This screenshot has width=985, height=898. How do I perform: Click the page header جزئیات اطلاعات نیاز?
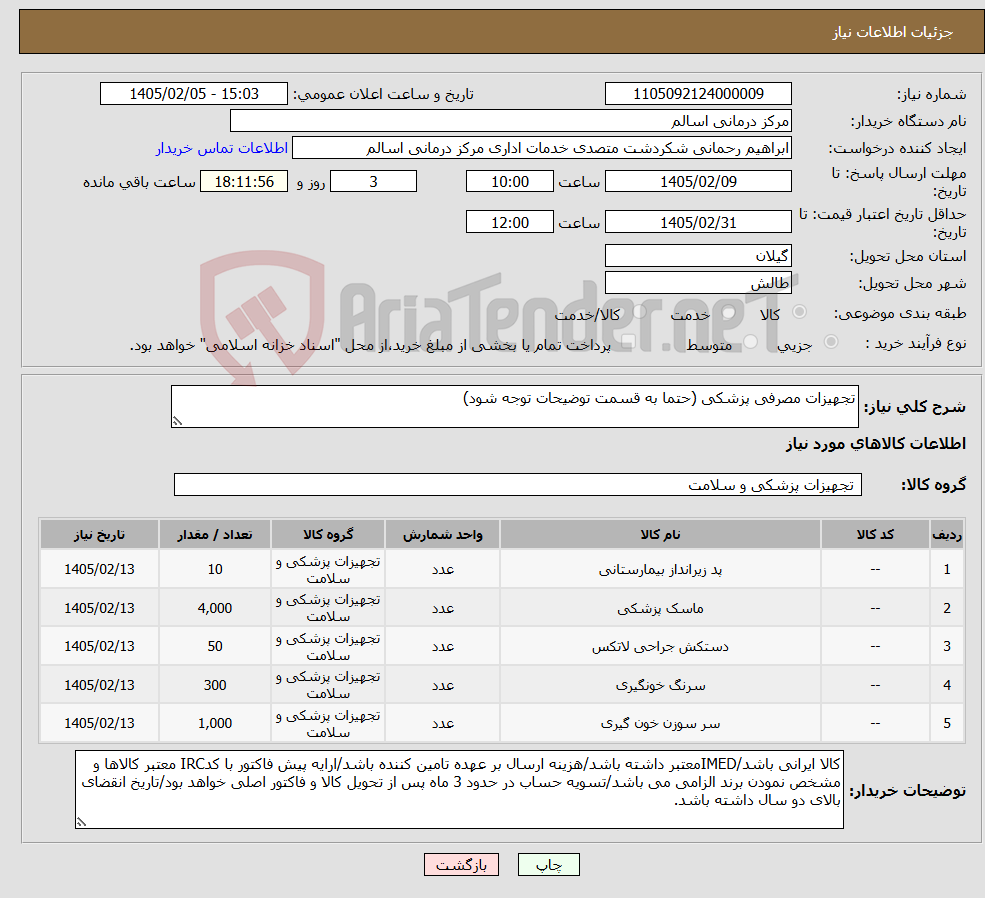(x=893, y=32)
